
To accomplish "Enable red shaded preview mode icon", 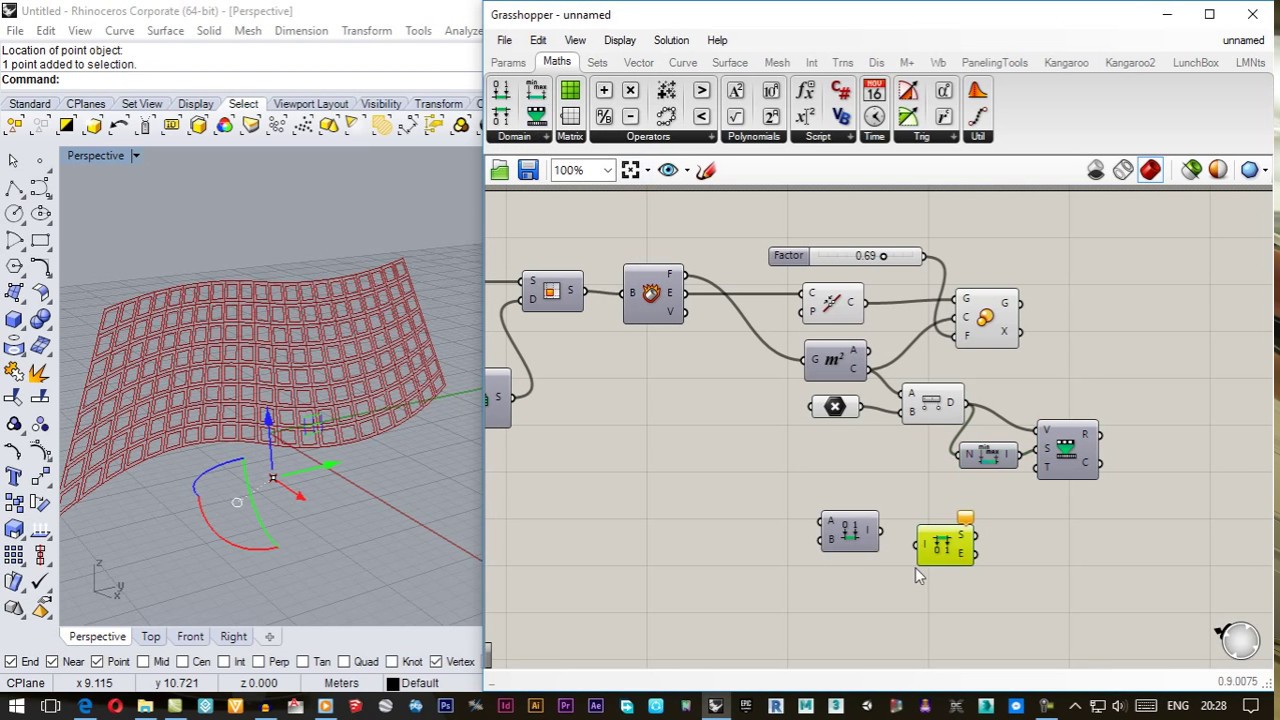I will [1150, 170].
